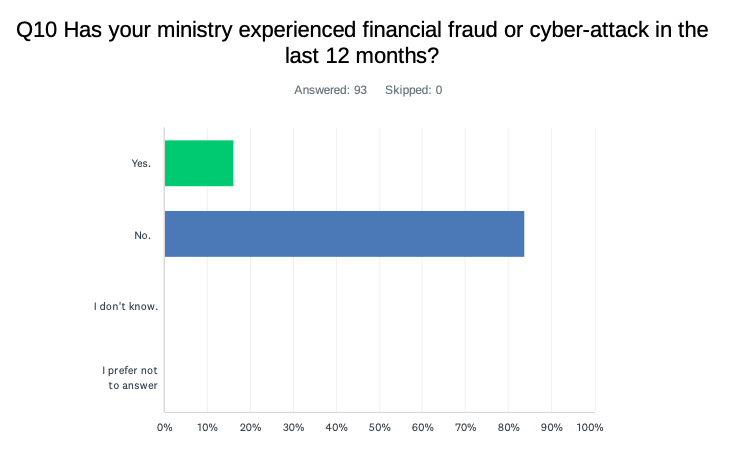The height and width of the screenshot is (465, 734).
Task: Click the 80% axis label
Action: tap(508, 428)
